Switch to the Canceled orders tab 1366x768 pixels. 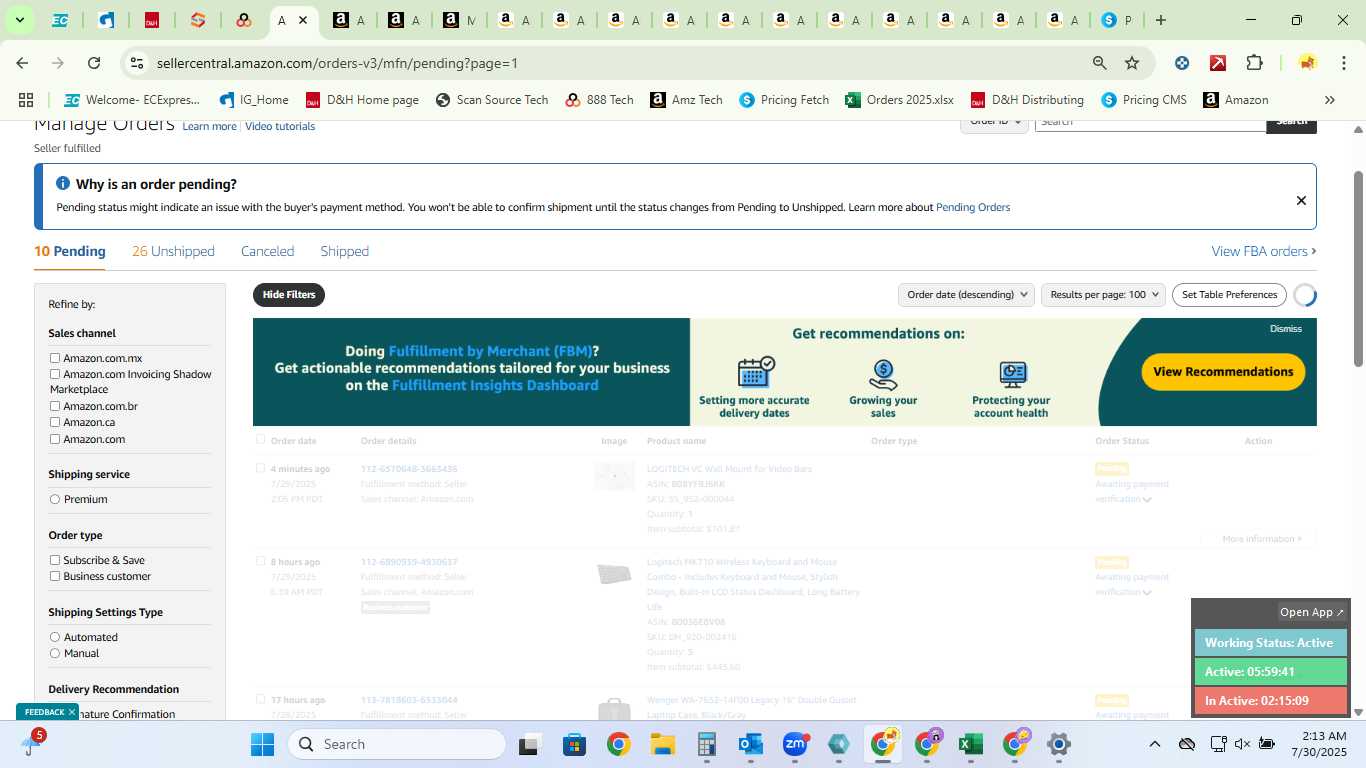(x=267, y=251)
